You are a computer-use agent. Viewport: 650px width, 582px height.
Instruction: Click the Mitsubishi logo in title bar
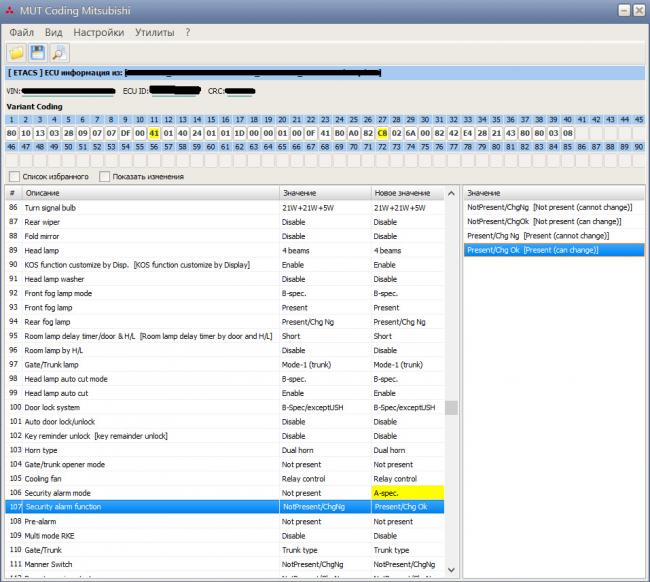10,9
